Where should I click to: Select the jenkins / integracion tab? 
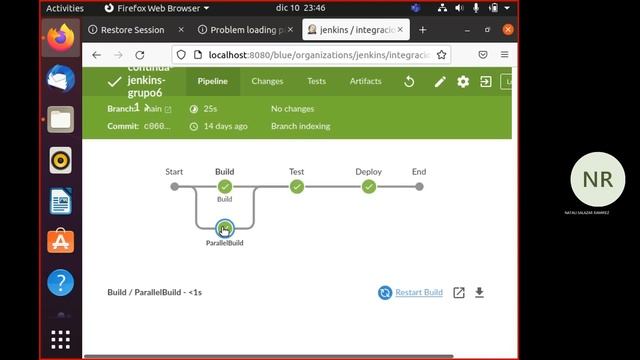pyautogui.click(x=356, y=30)
